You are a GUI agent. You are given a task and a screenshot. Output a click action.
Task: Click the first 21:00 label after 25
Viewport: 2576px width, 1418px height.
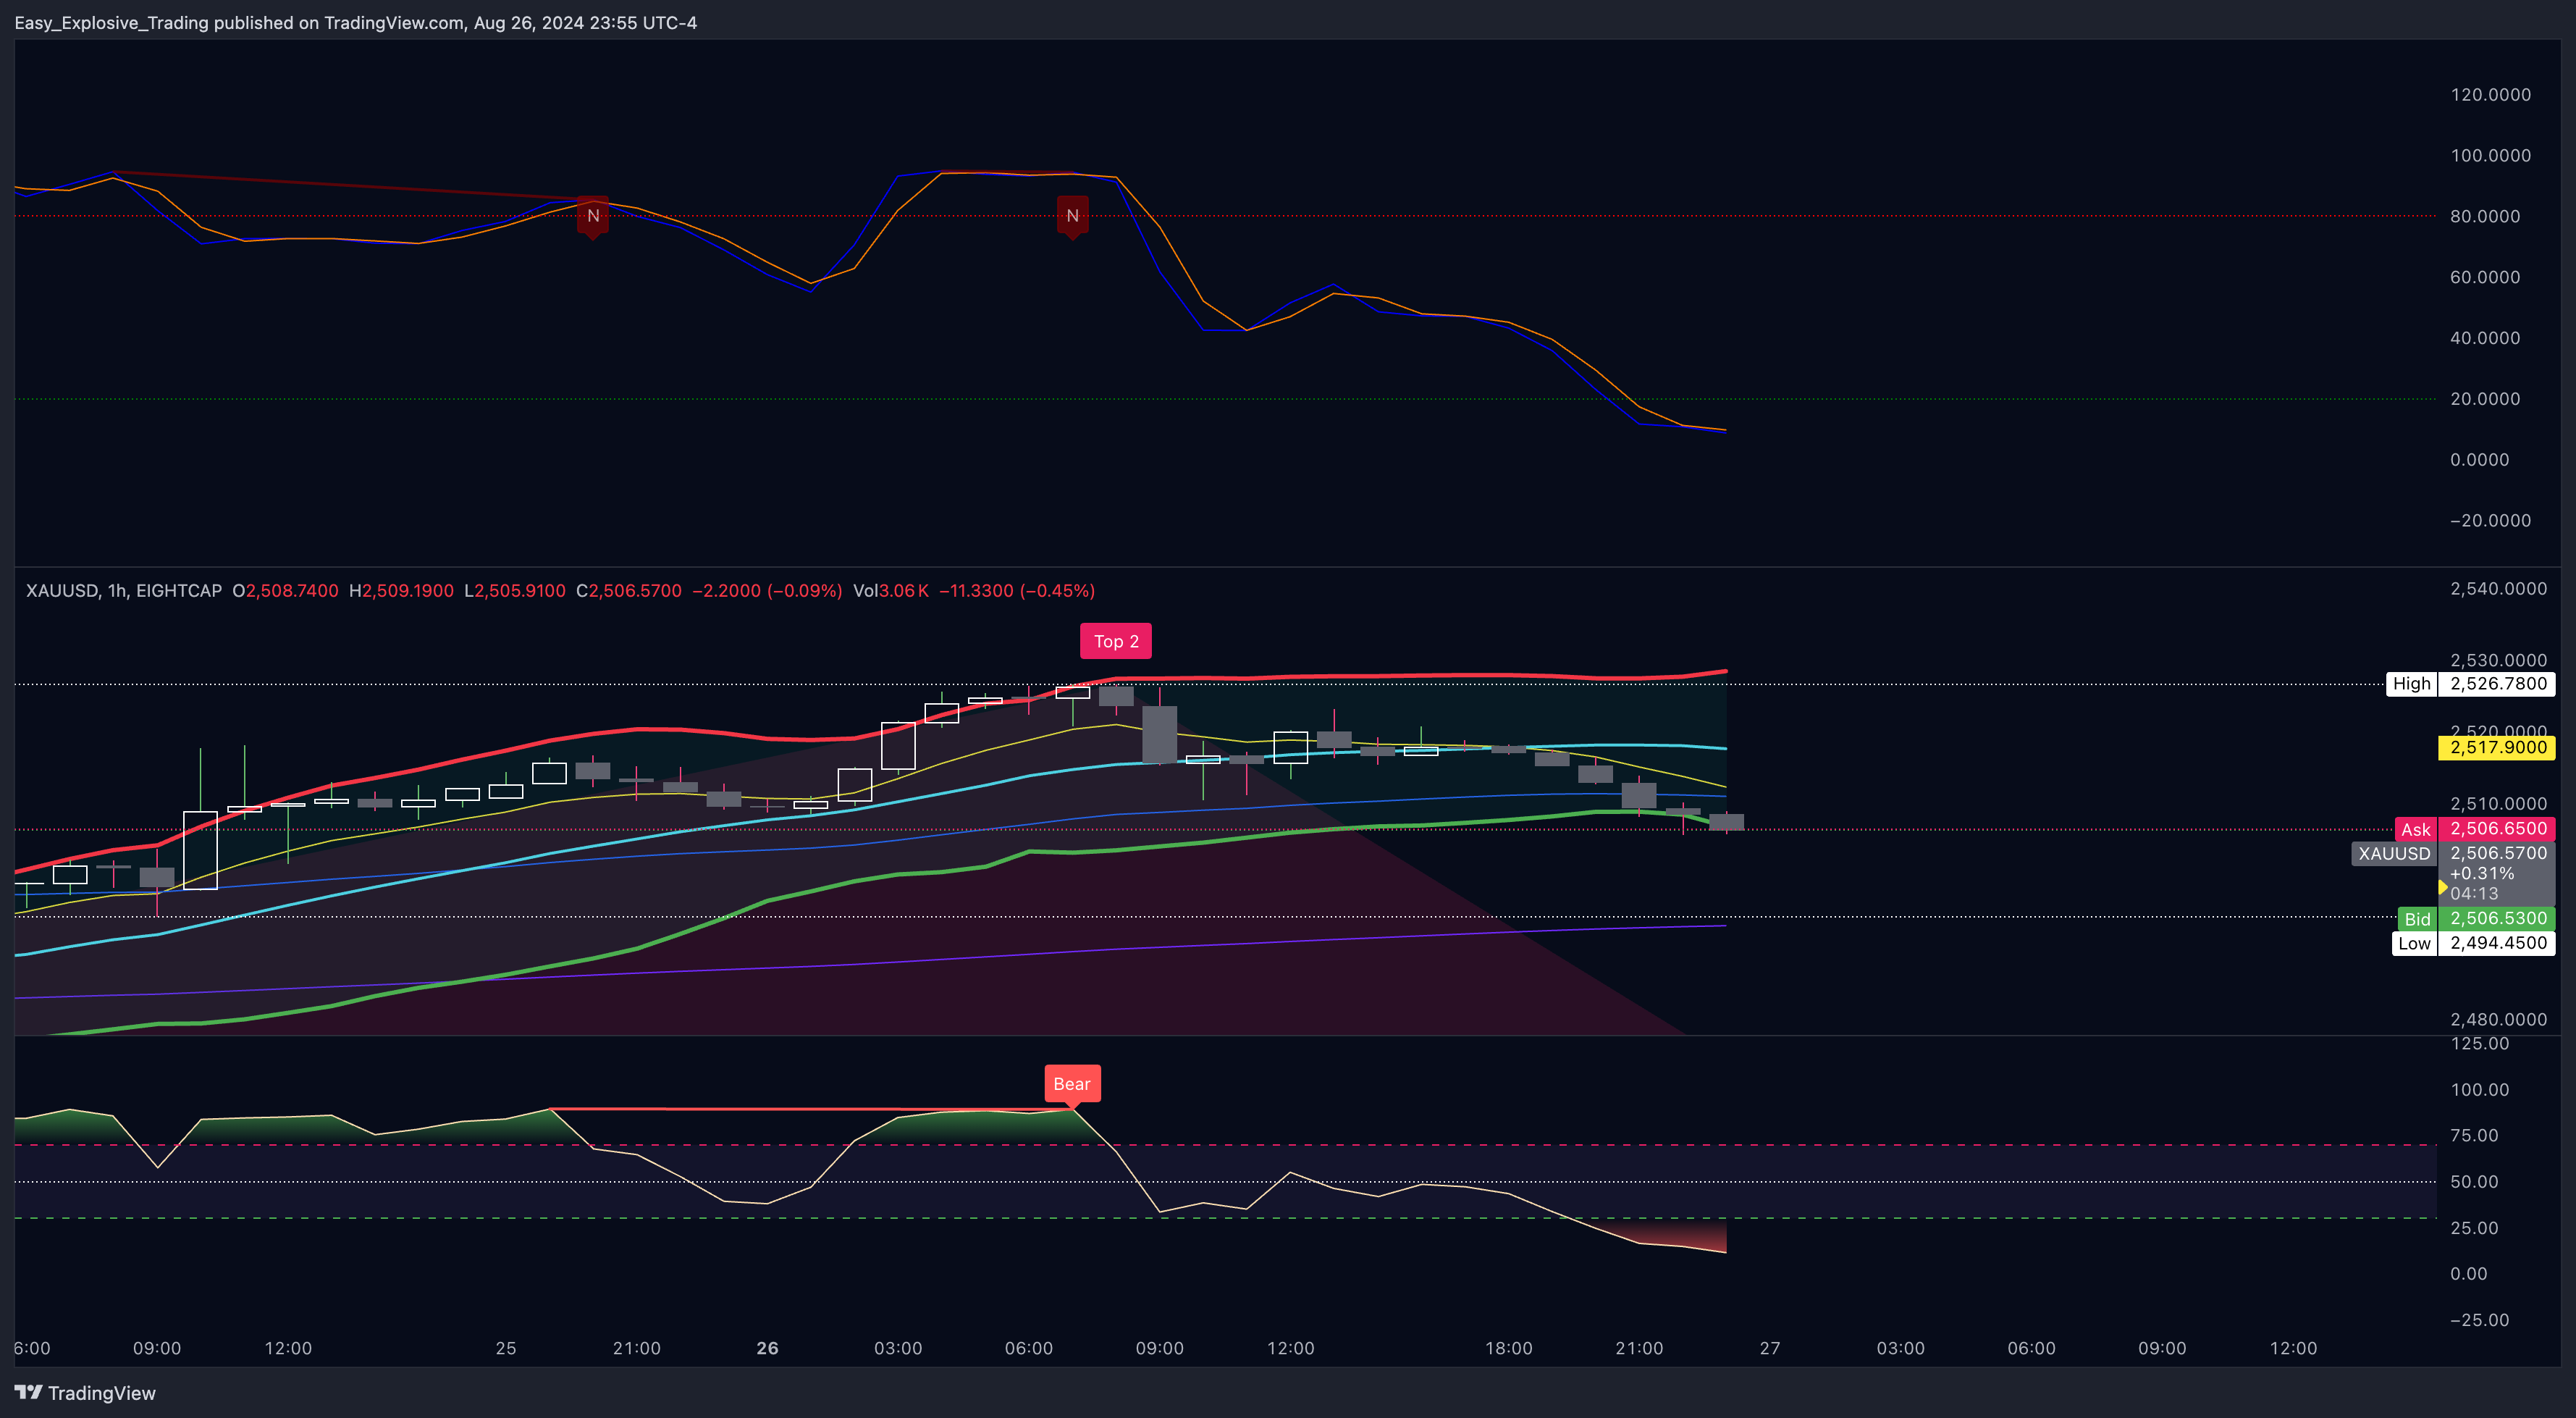click(x=637, y=1348)
